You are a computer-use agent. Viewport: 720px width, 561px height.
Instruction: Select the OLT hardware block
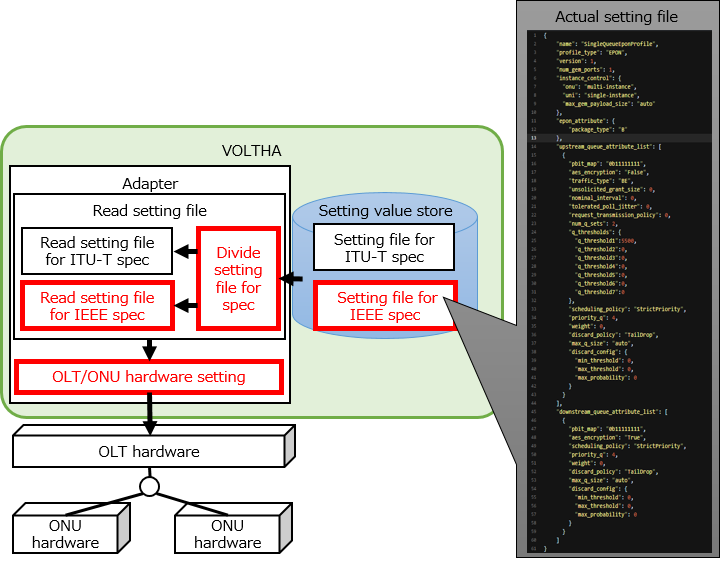(x=149, y=451)
